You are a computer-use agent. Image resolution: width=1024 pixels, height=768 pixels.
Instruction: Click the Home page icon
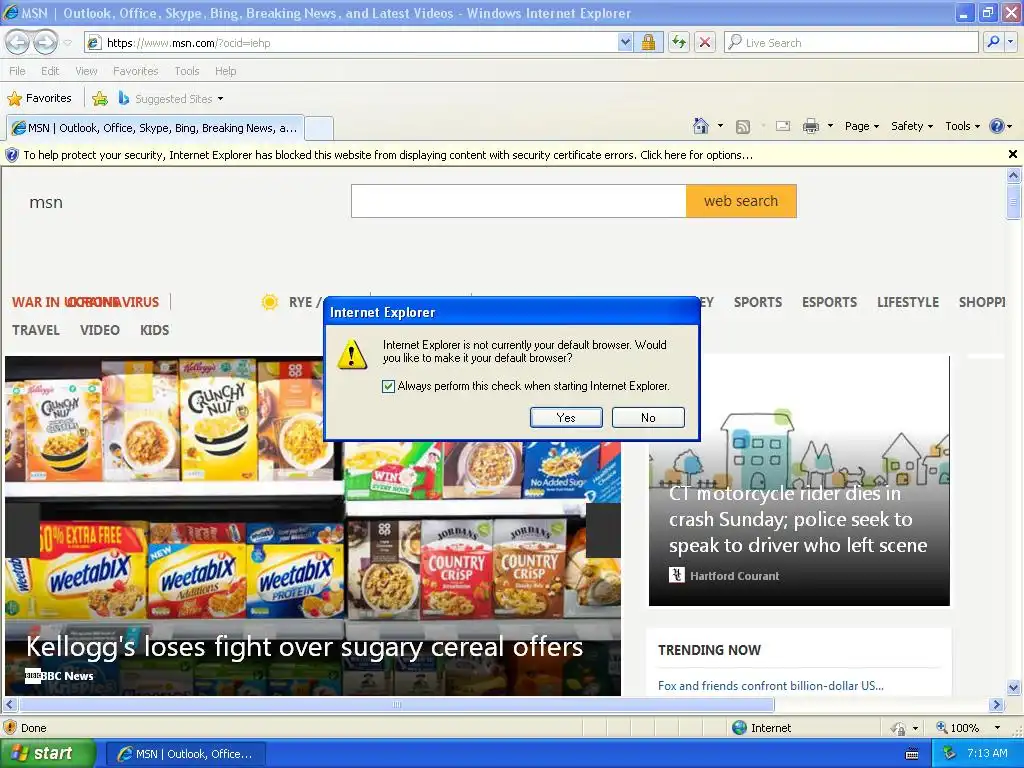(x=701, y=126)
